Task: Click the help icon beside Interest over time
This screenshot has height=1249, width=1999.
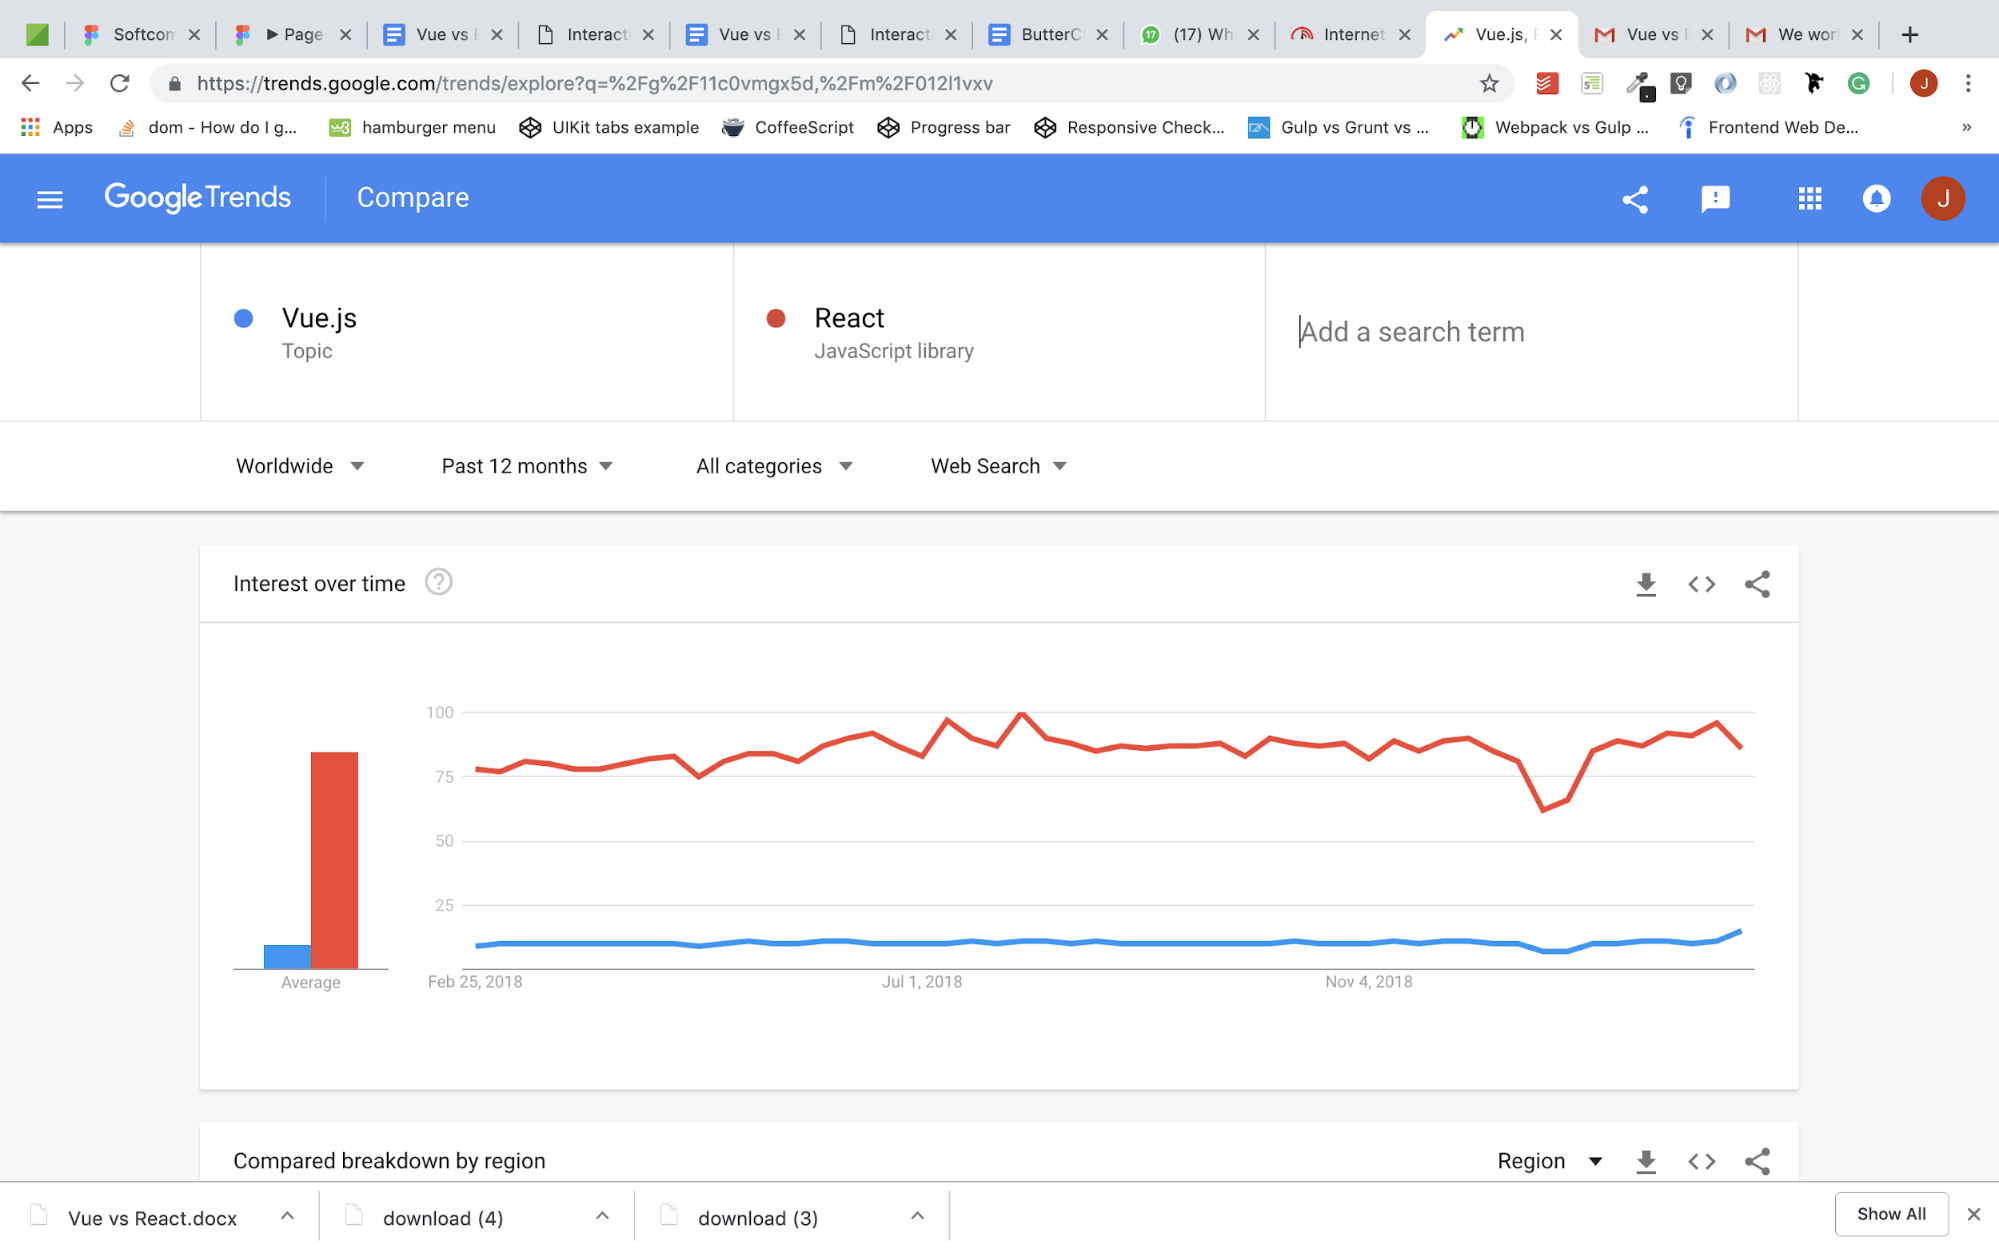Action: pyautogui.click(x=438, y=582)
